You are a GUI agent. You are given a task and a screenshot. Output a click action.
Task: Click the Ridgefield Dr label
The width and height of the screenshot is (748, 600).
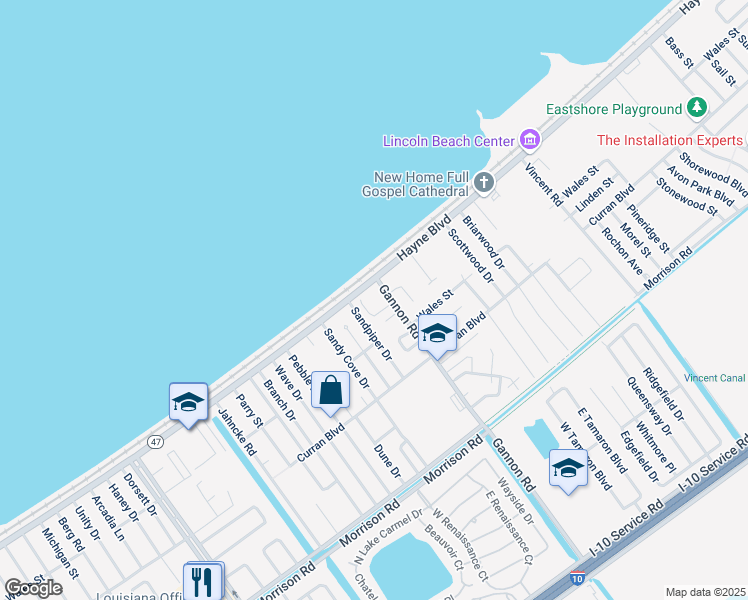point(663,394)
